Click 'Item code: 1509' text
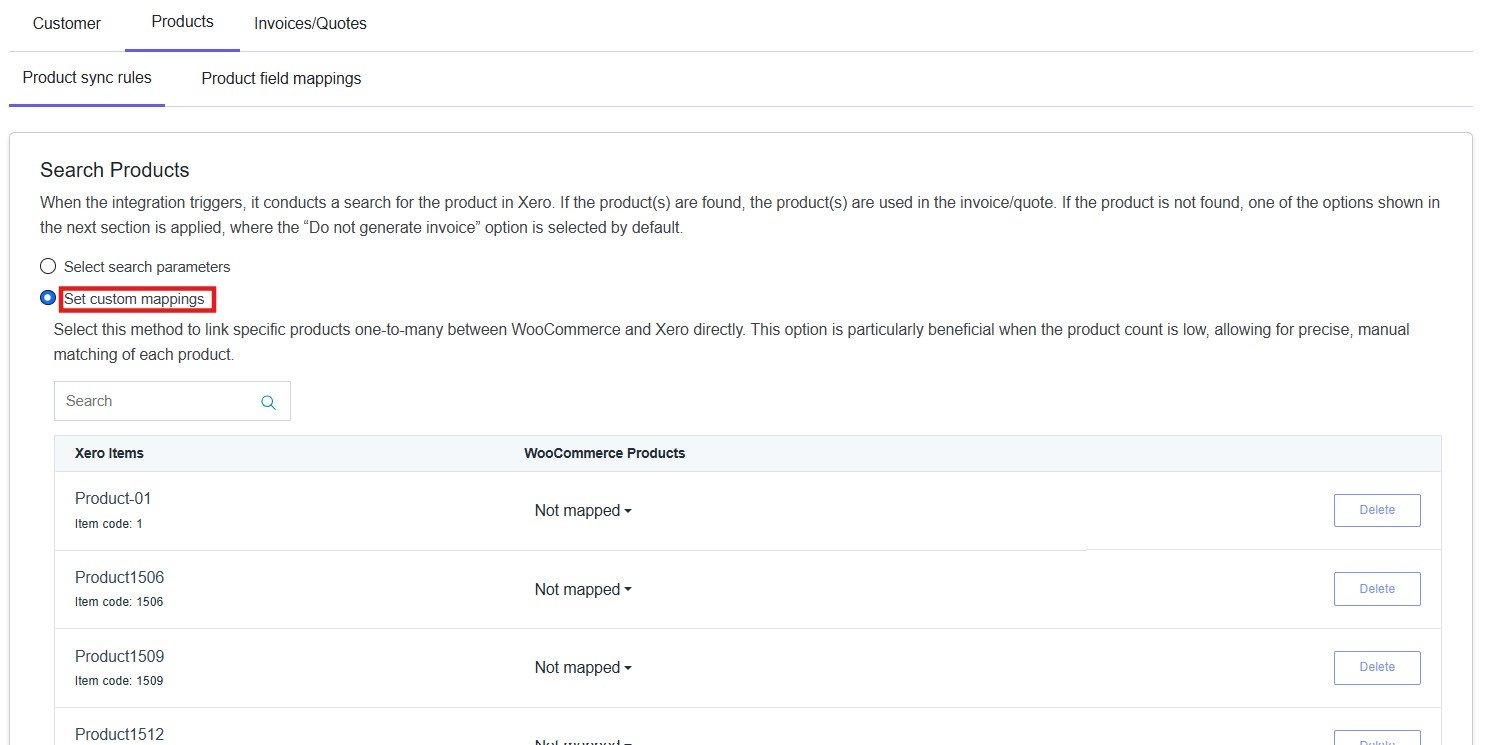The height and width of the screenshot is (745, 1494). pyautogui.click(x=119, y=681)
